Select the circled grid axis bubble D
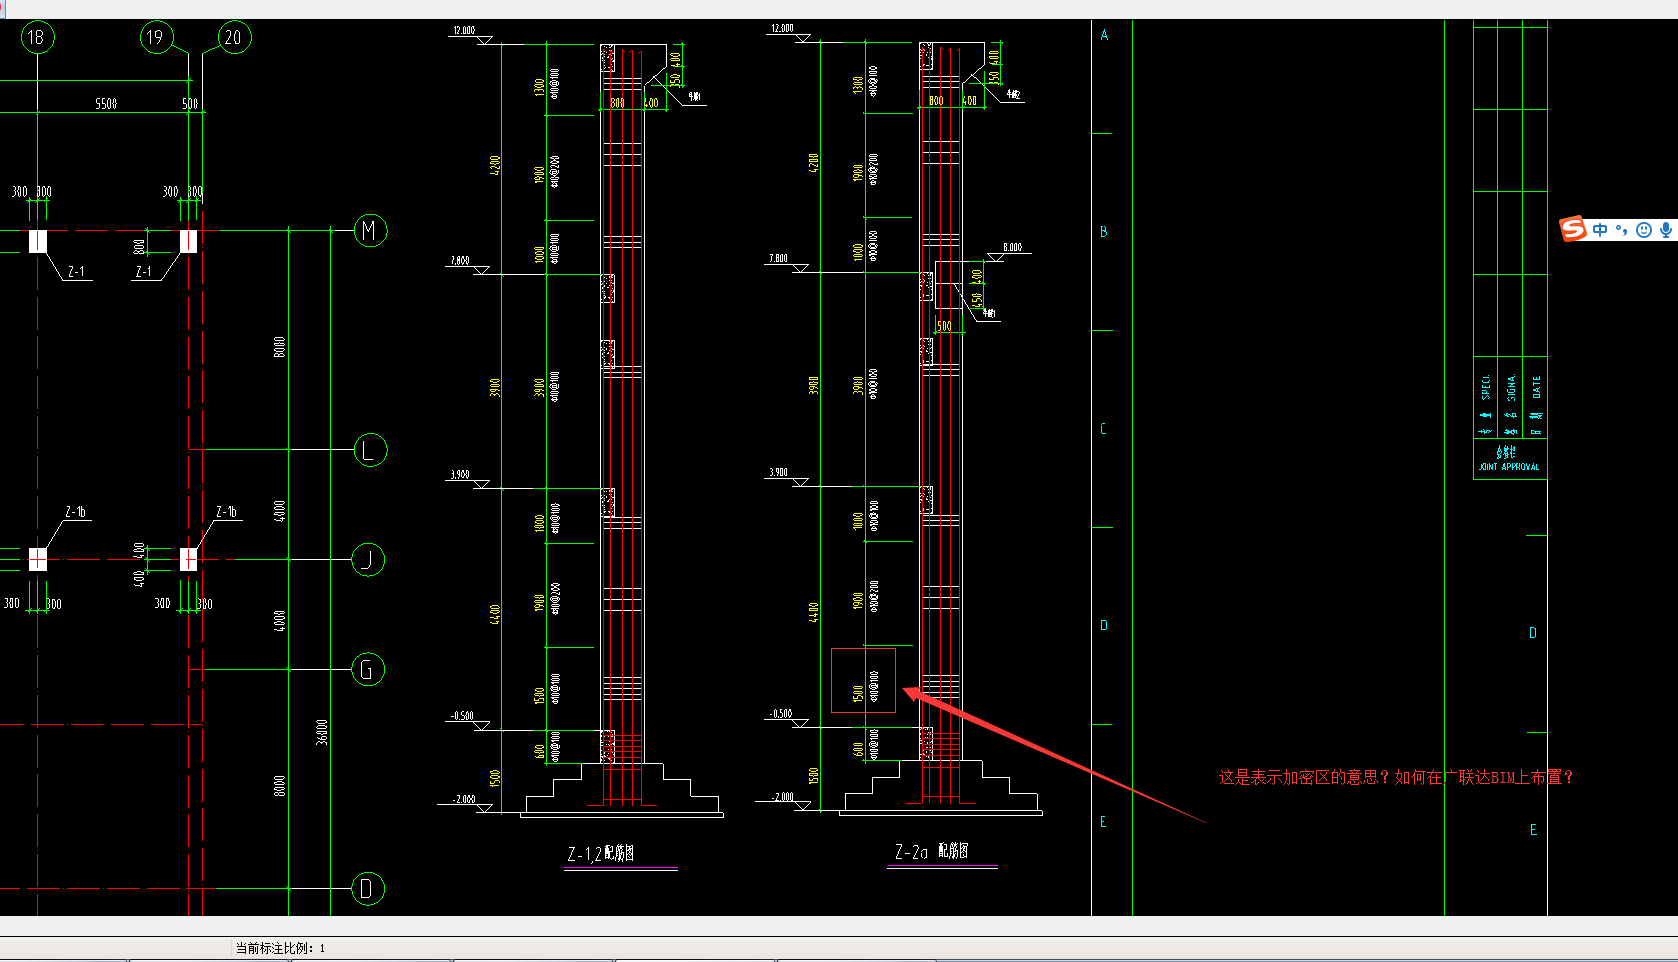This screenshot has width=1678, height=962. click(368, 888)
